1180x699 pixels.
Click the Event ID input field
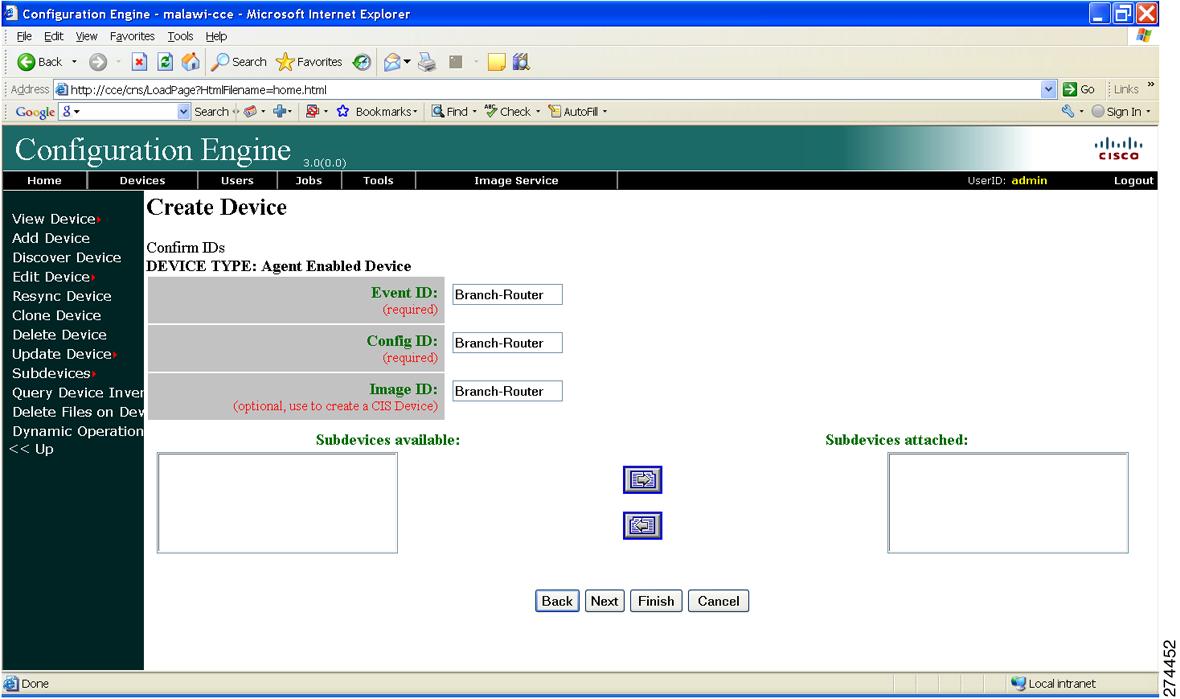pyautogui.click(x=507, y=294)
